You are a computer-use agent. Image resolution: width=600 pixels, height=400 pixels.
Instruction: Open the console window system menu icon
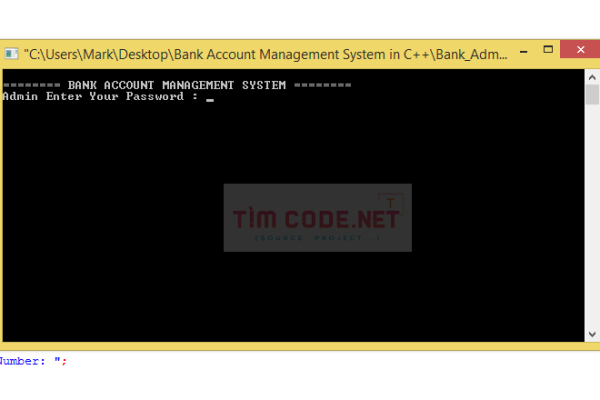[x=11, y=54]
